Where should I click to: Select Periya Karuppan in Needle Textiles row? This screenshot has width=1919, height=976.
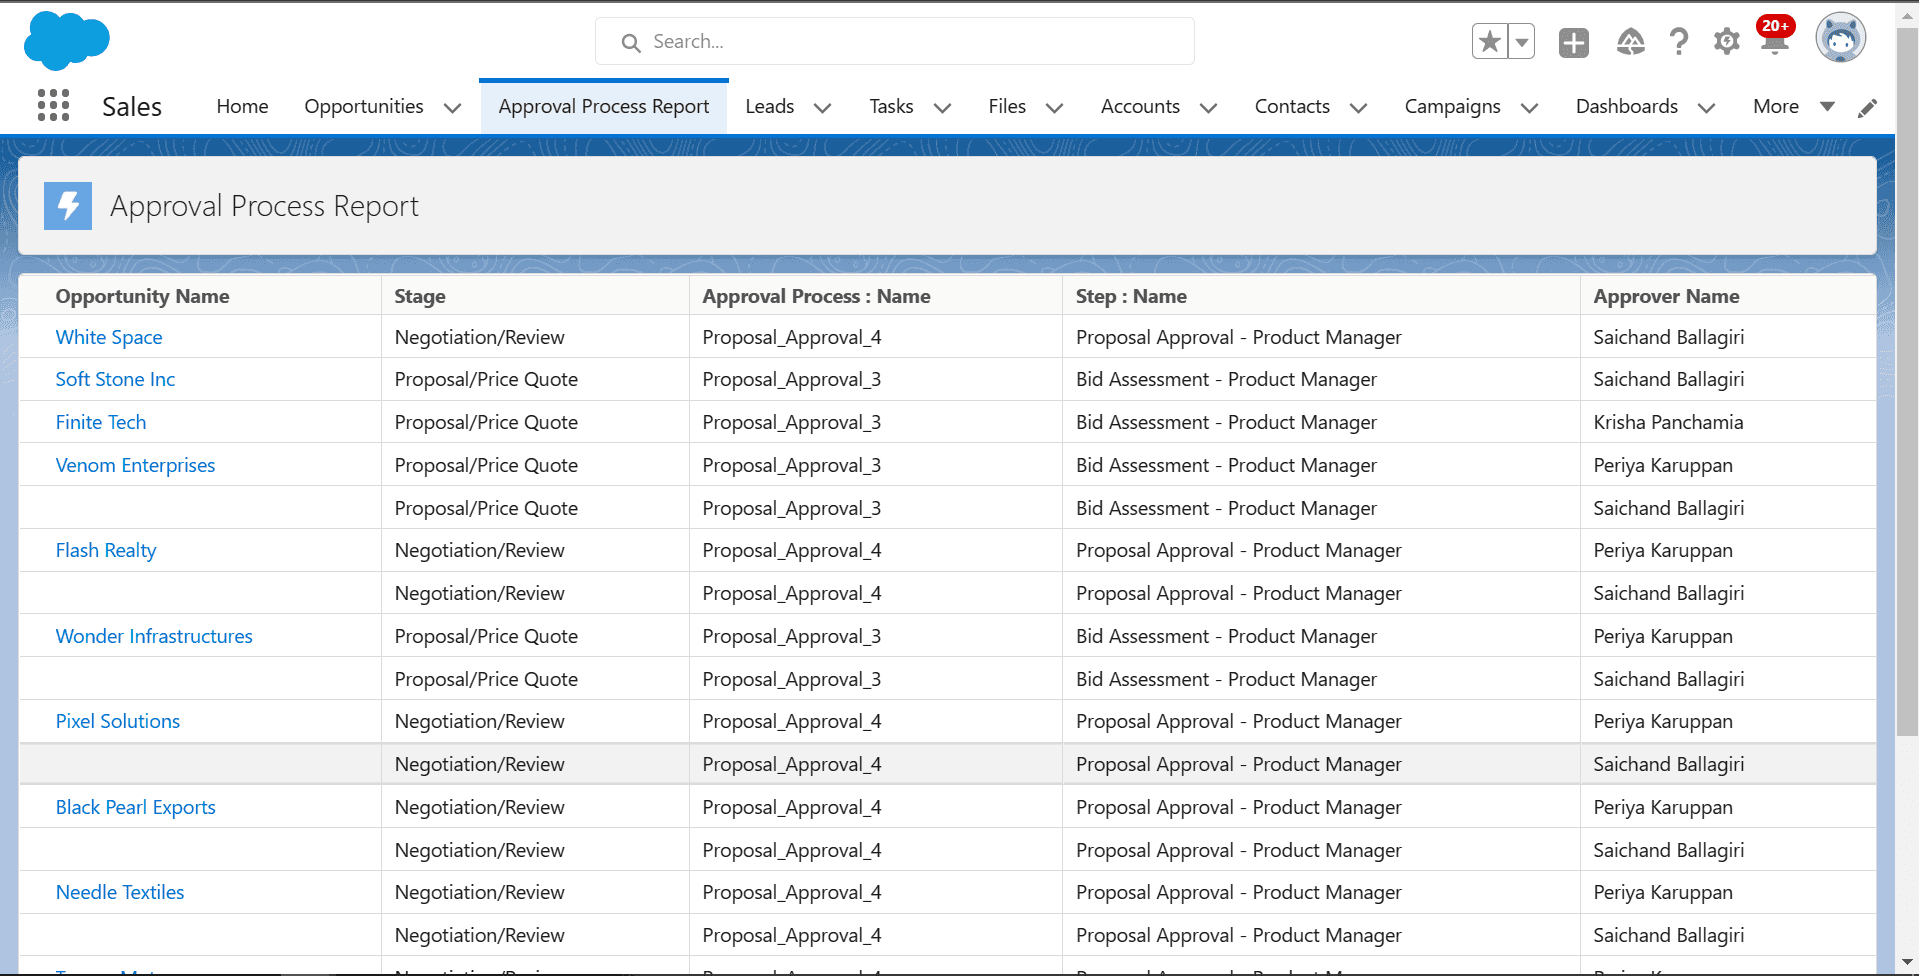[x=1663, y=892]
